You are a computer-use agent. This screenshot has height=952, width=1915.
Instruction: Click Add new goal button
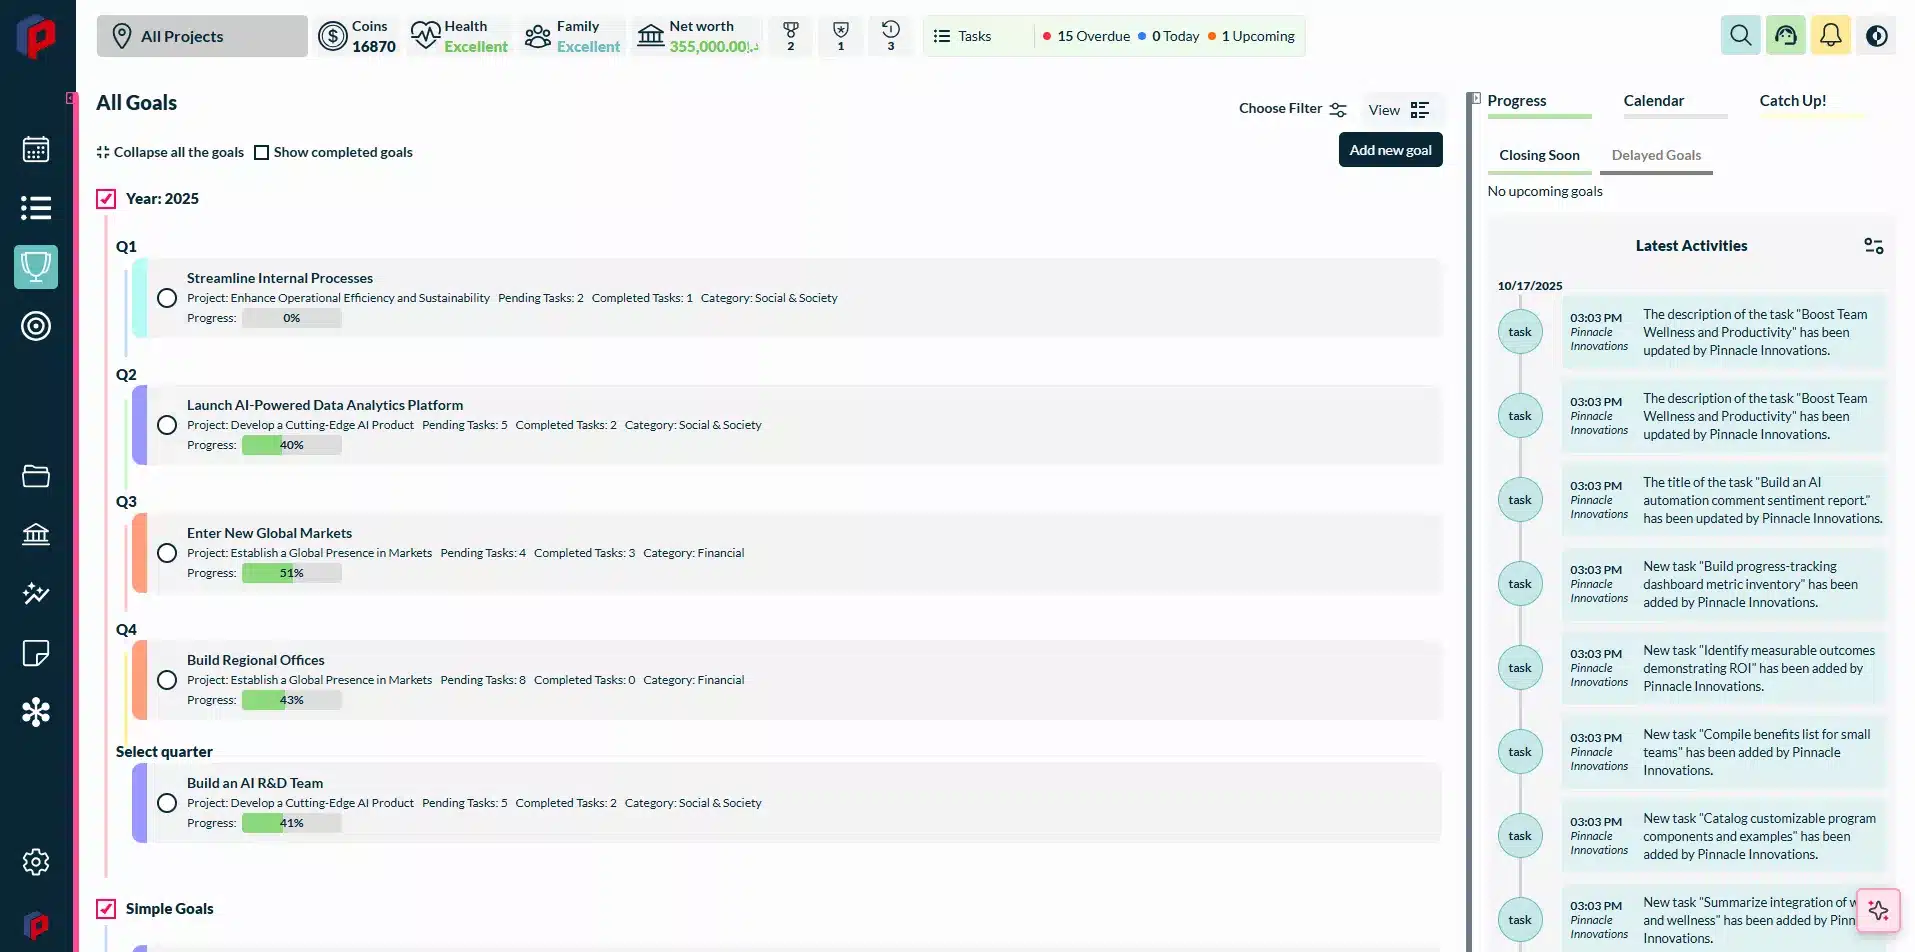[1390, 150]
